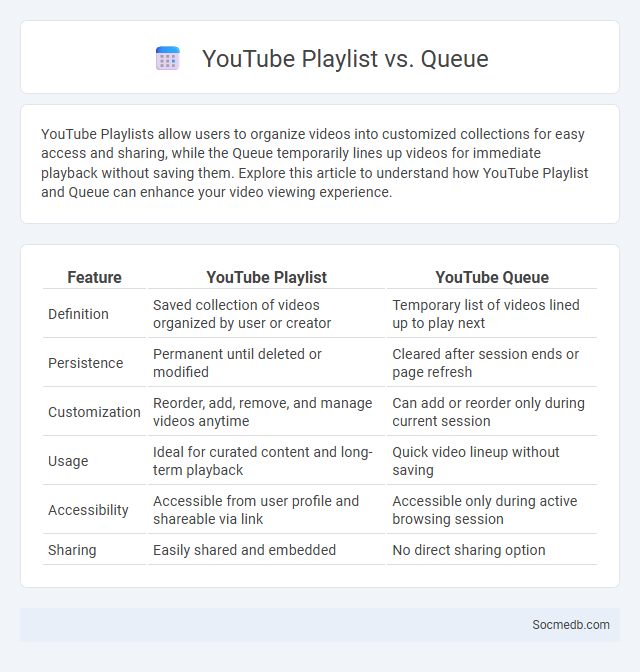Click 'Saved collection of videos organized by user' cell
The image size is (640, 672).
click(x=266, y=314)
